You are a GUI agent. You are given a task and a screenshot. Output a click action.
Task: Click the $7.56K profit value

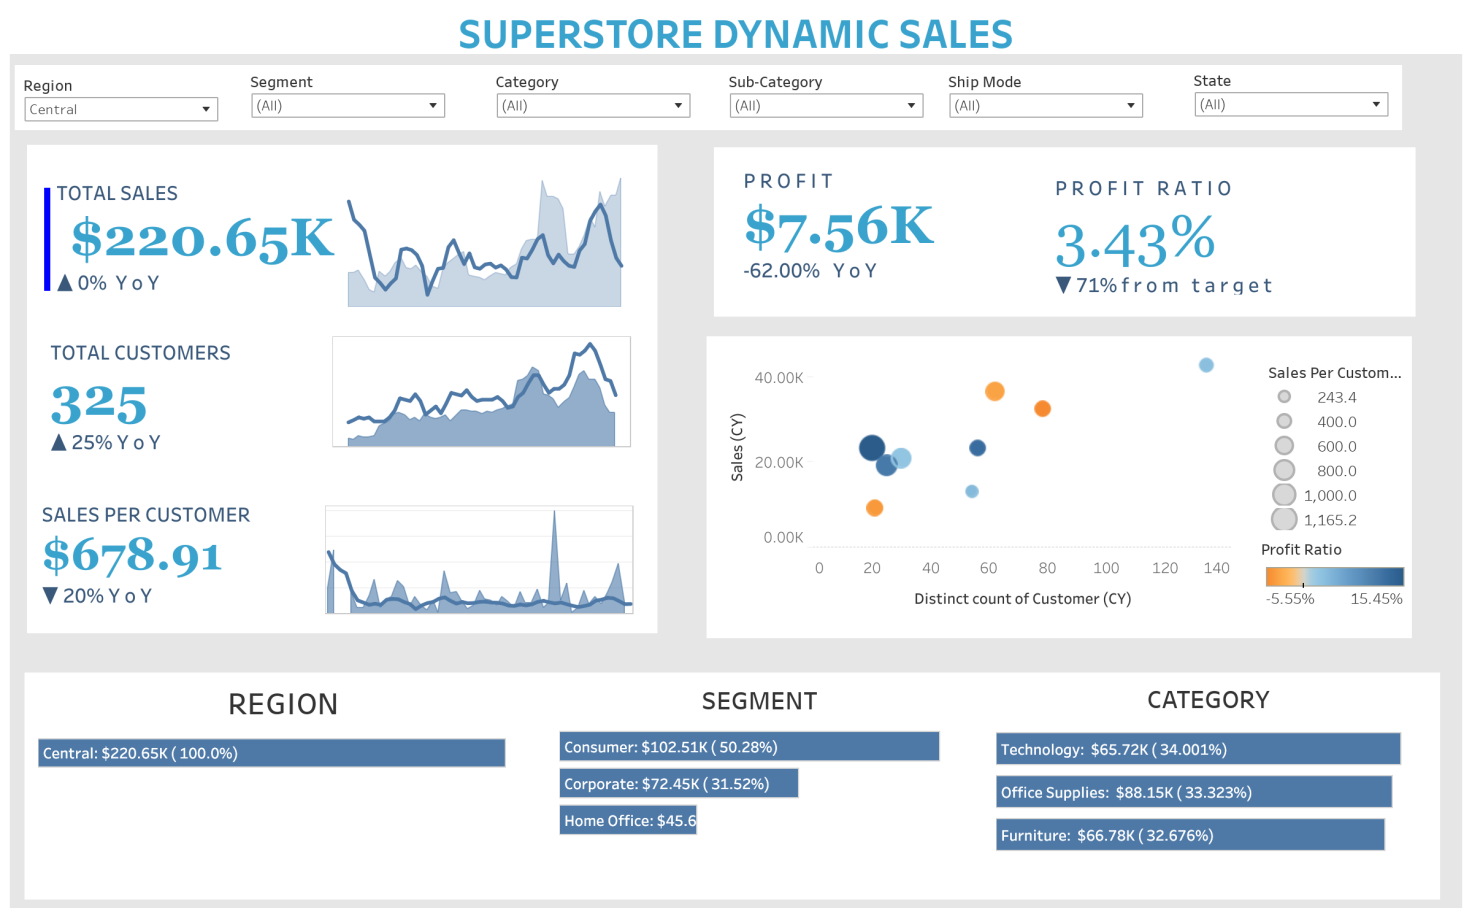click(x=839, y=227)
